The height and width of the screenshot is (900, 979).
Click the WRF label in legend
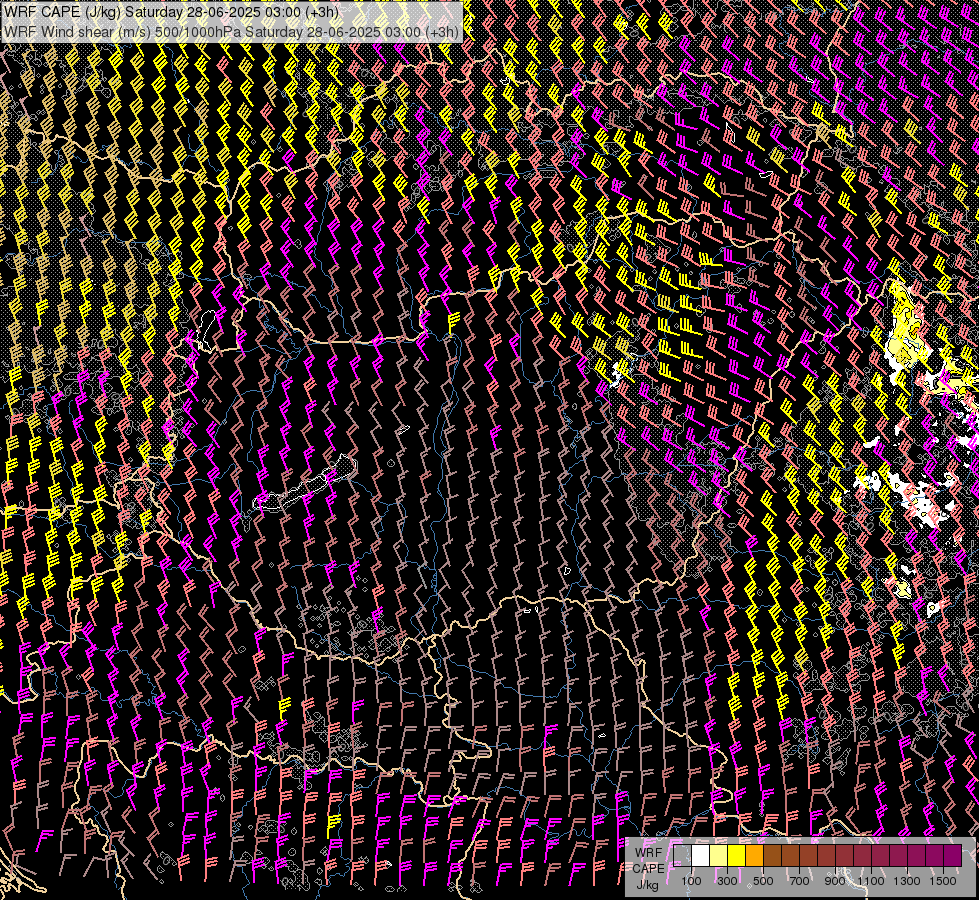pos(649,853)
